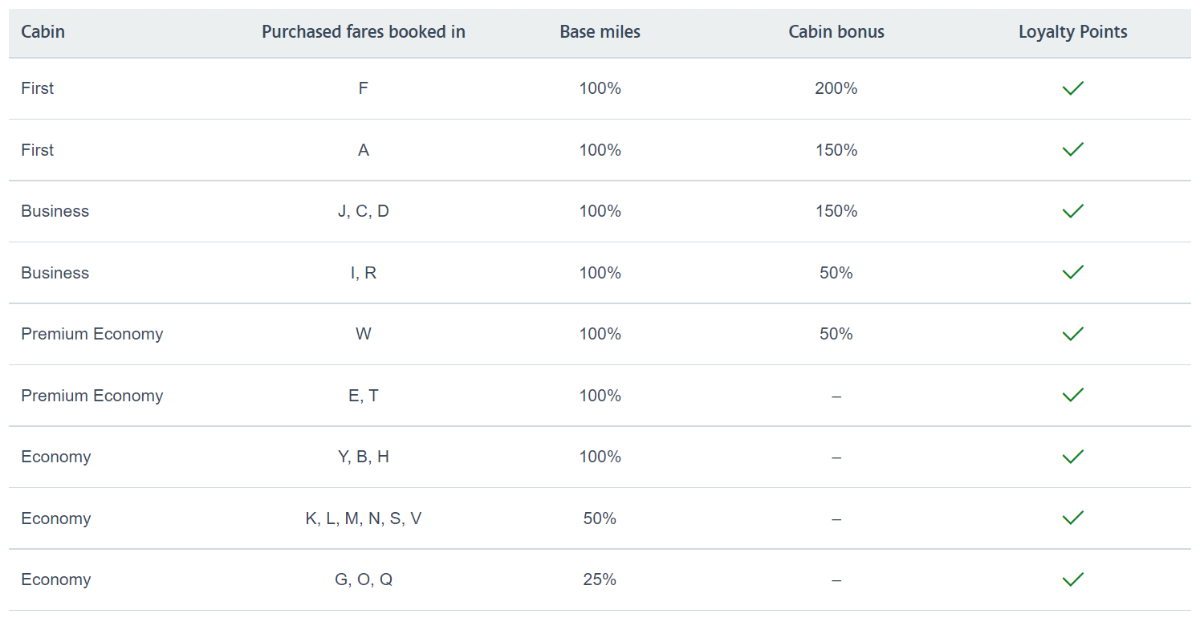Select the Purchased fares booked in header

point(363,32)
